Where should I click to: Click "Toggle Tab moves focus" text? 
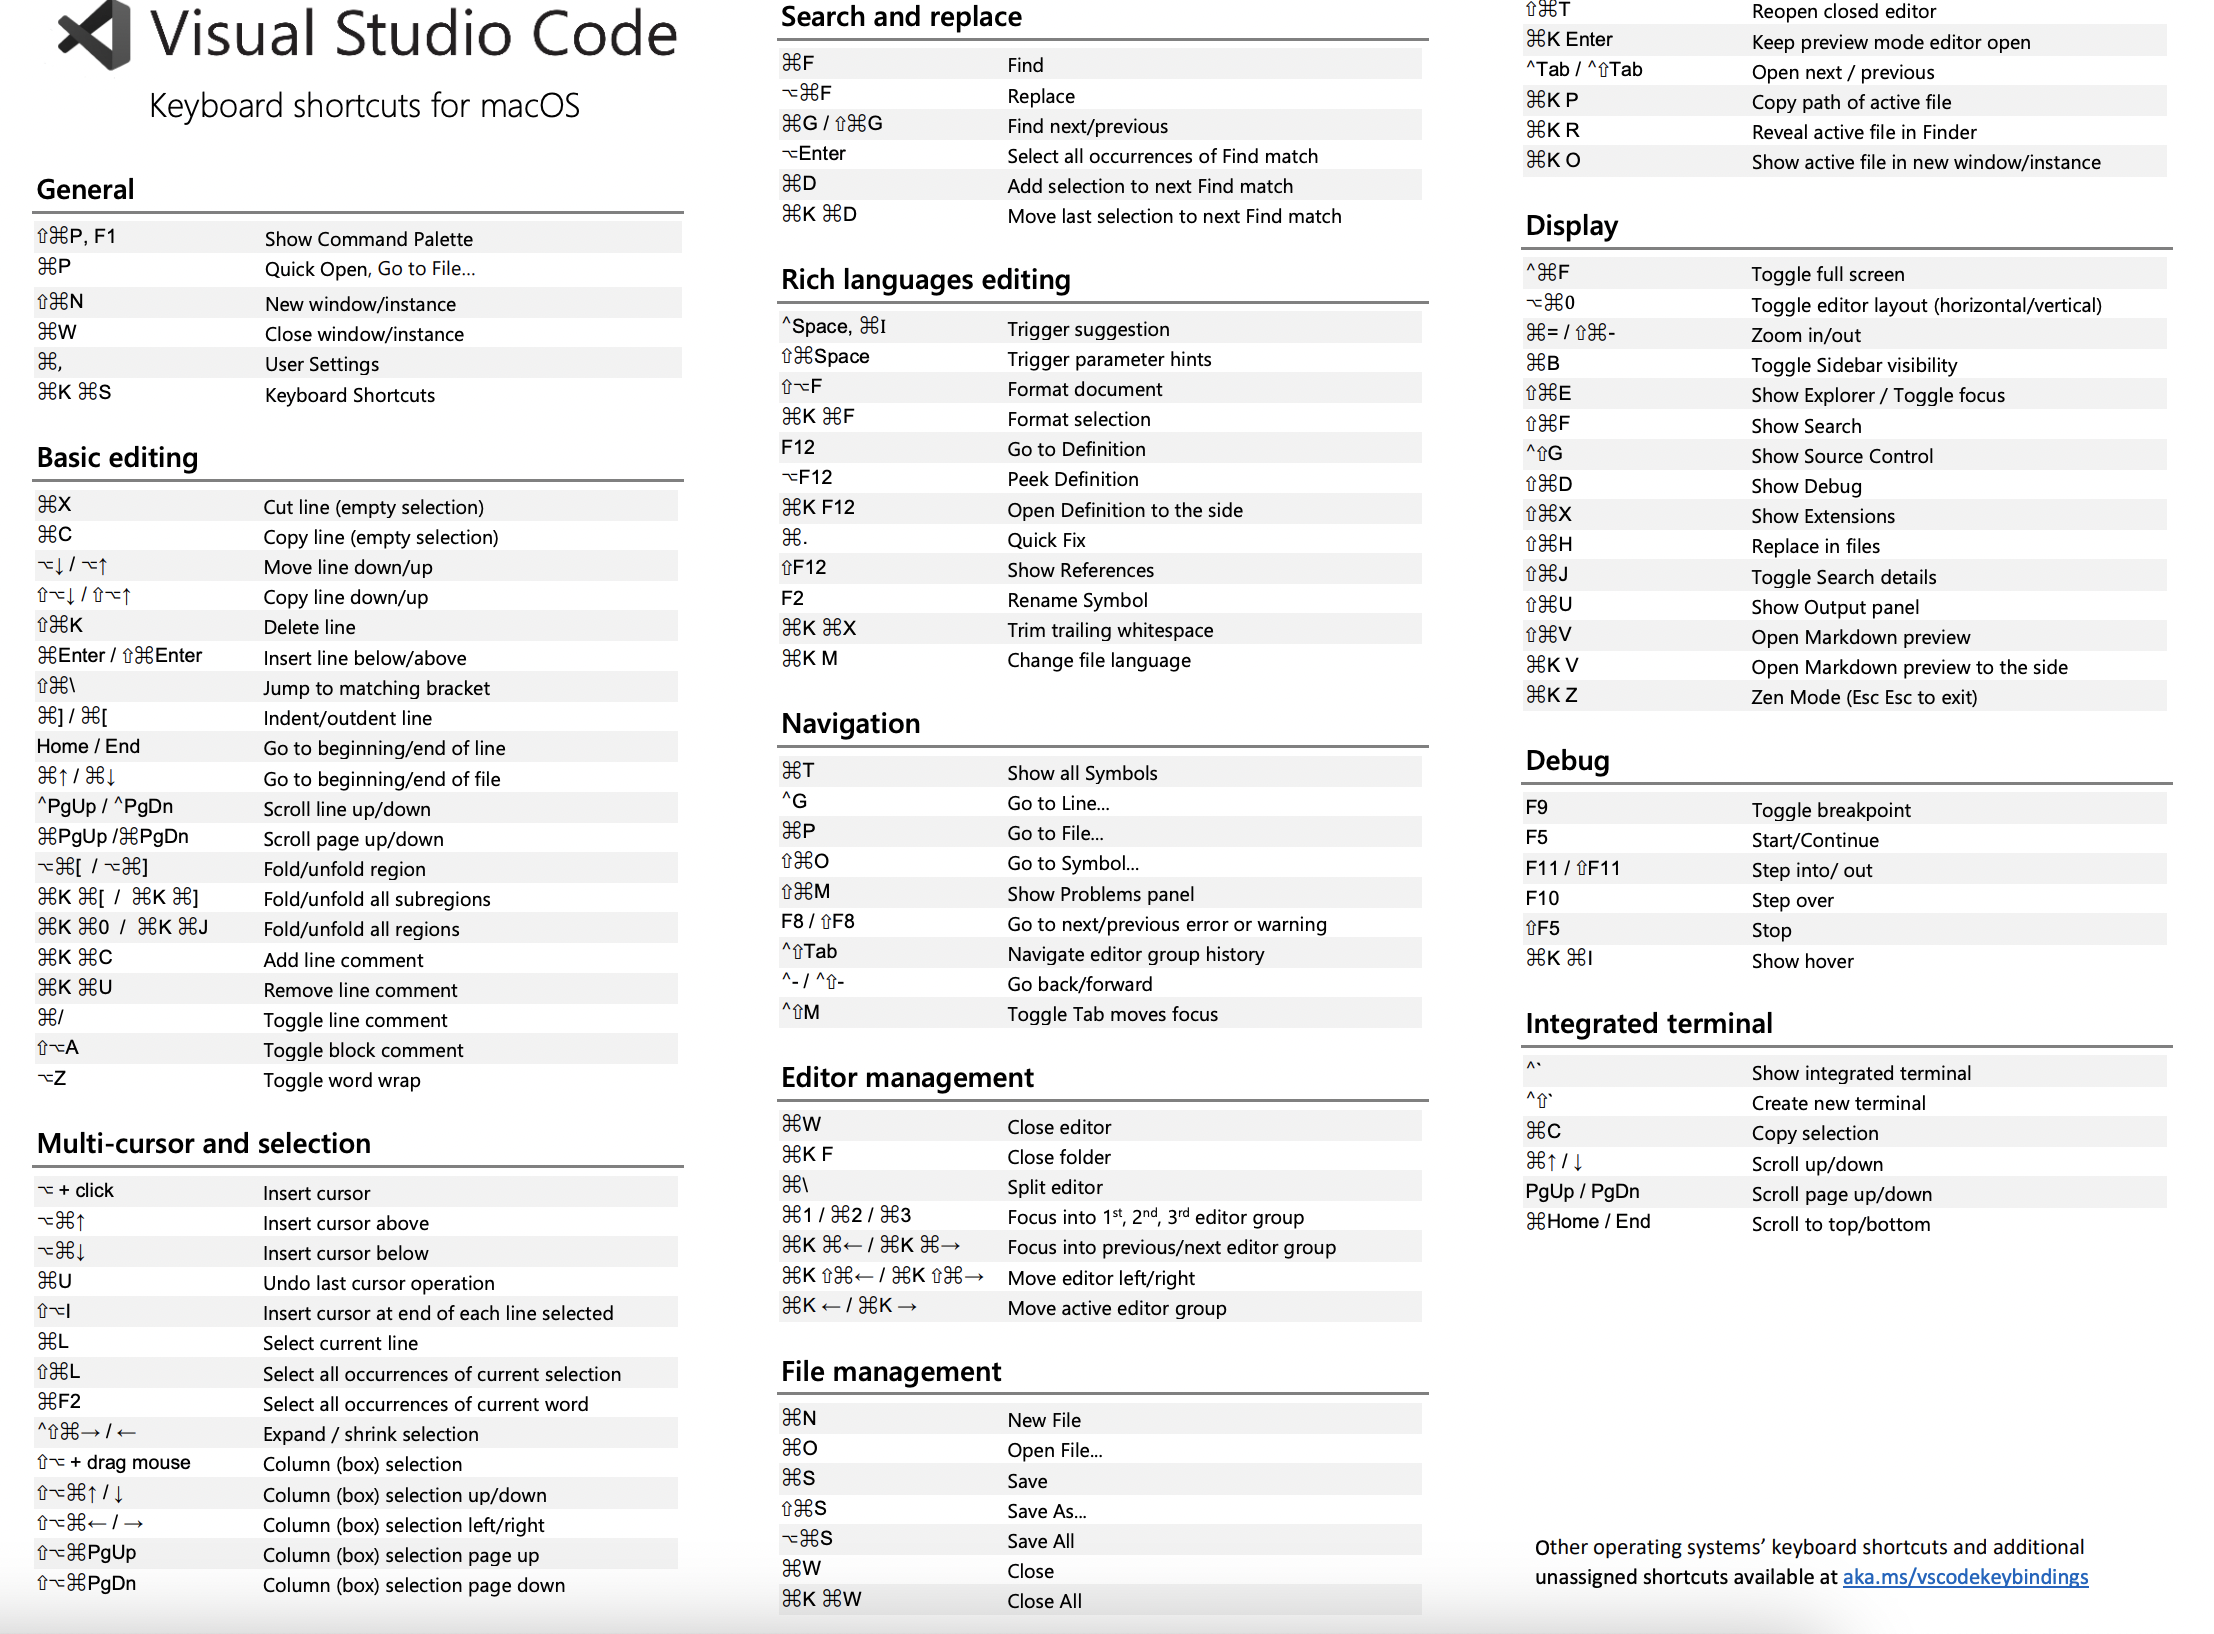tap(1113, 1014)
